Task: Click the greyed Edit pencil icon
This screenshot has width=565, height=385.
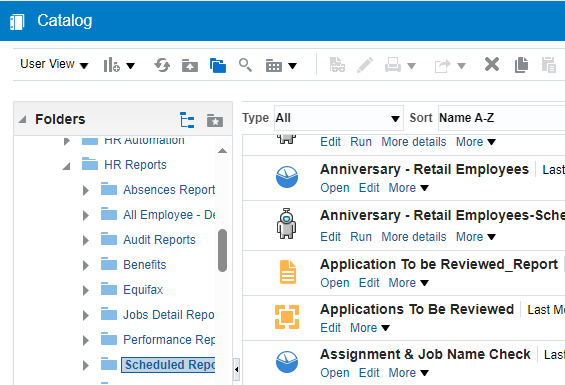Action: [365, 65]
